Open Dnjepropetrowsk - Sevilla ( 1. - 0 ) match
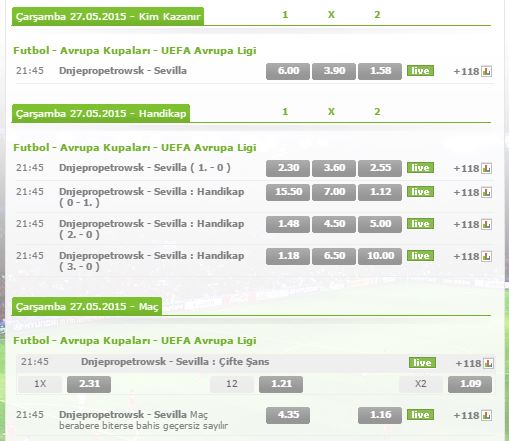This screenshot has height=441, width=509. click(x=145, y=168)
